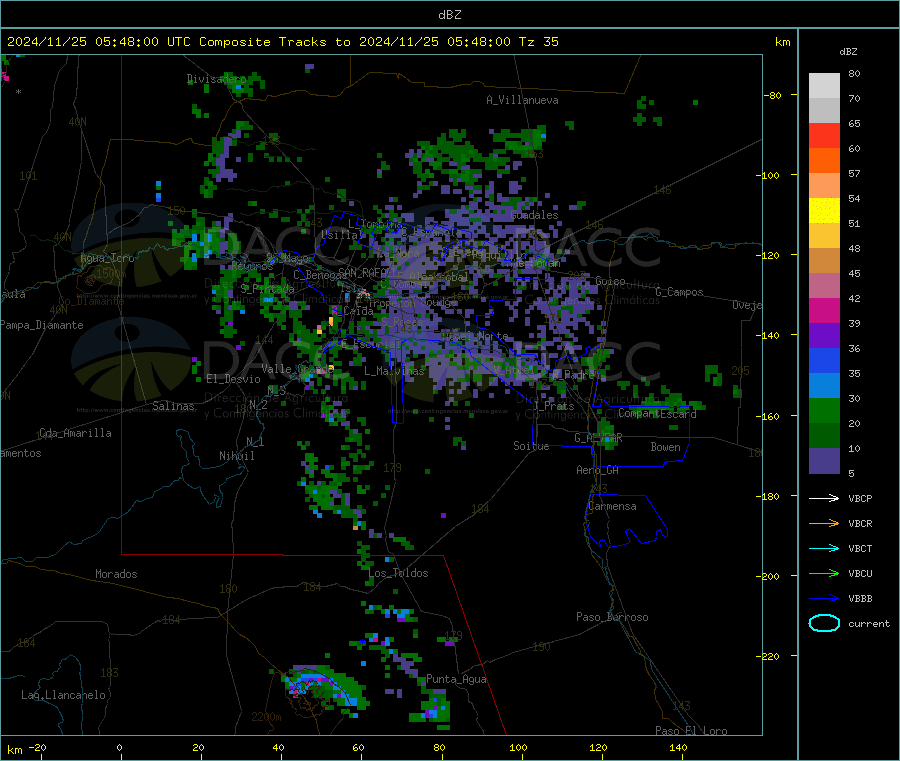Click the cyan 'current' ellipse legend icon

(824, 623)
